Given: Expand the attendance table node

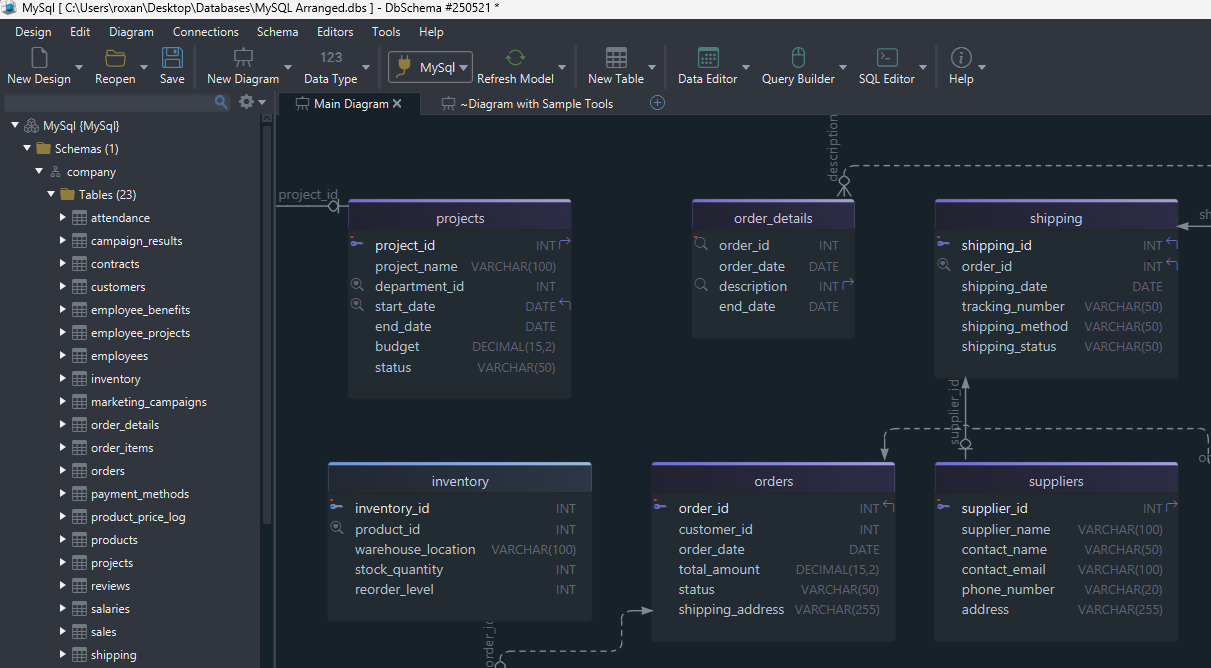Looking at the screenshot, I should 63,218.
